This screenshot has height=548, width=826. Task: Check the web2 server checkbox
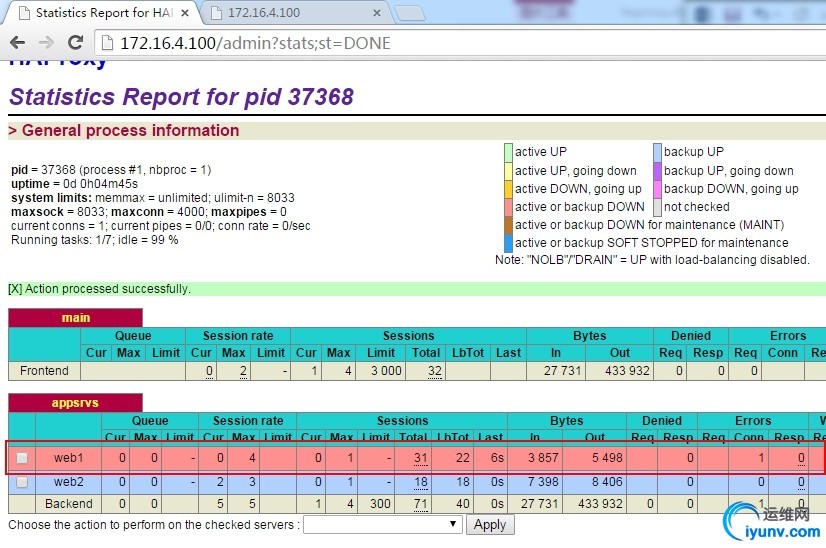pyautogui.click(x=22, y=483)
